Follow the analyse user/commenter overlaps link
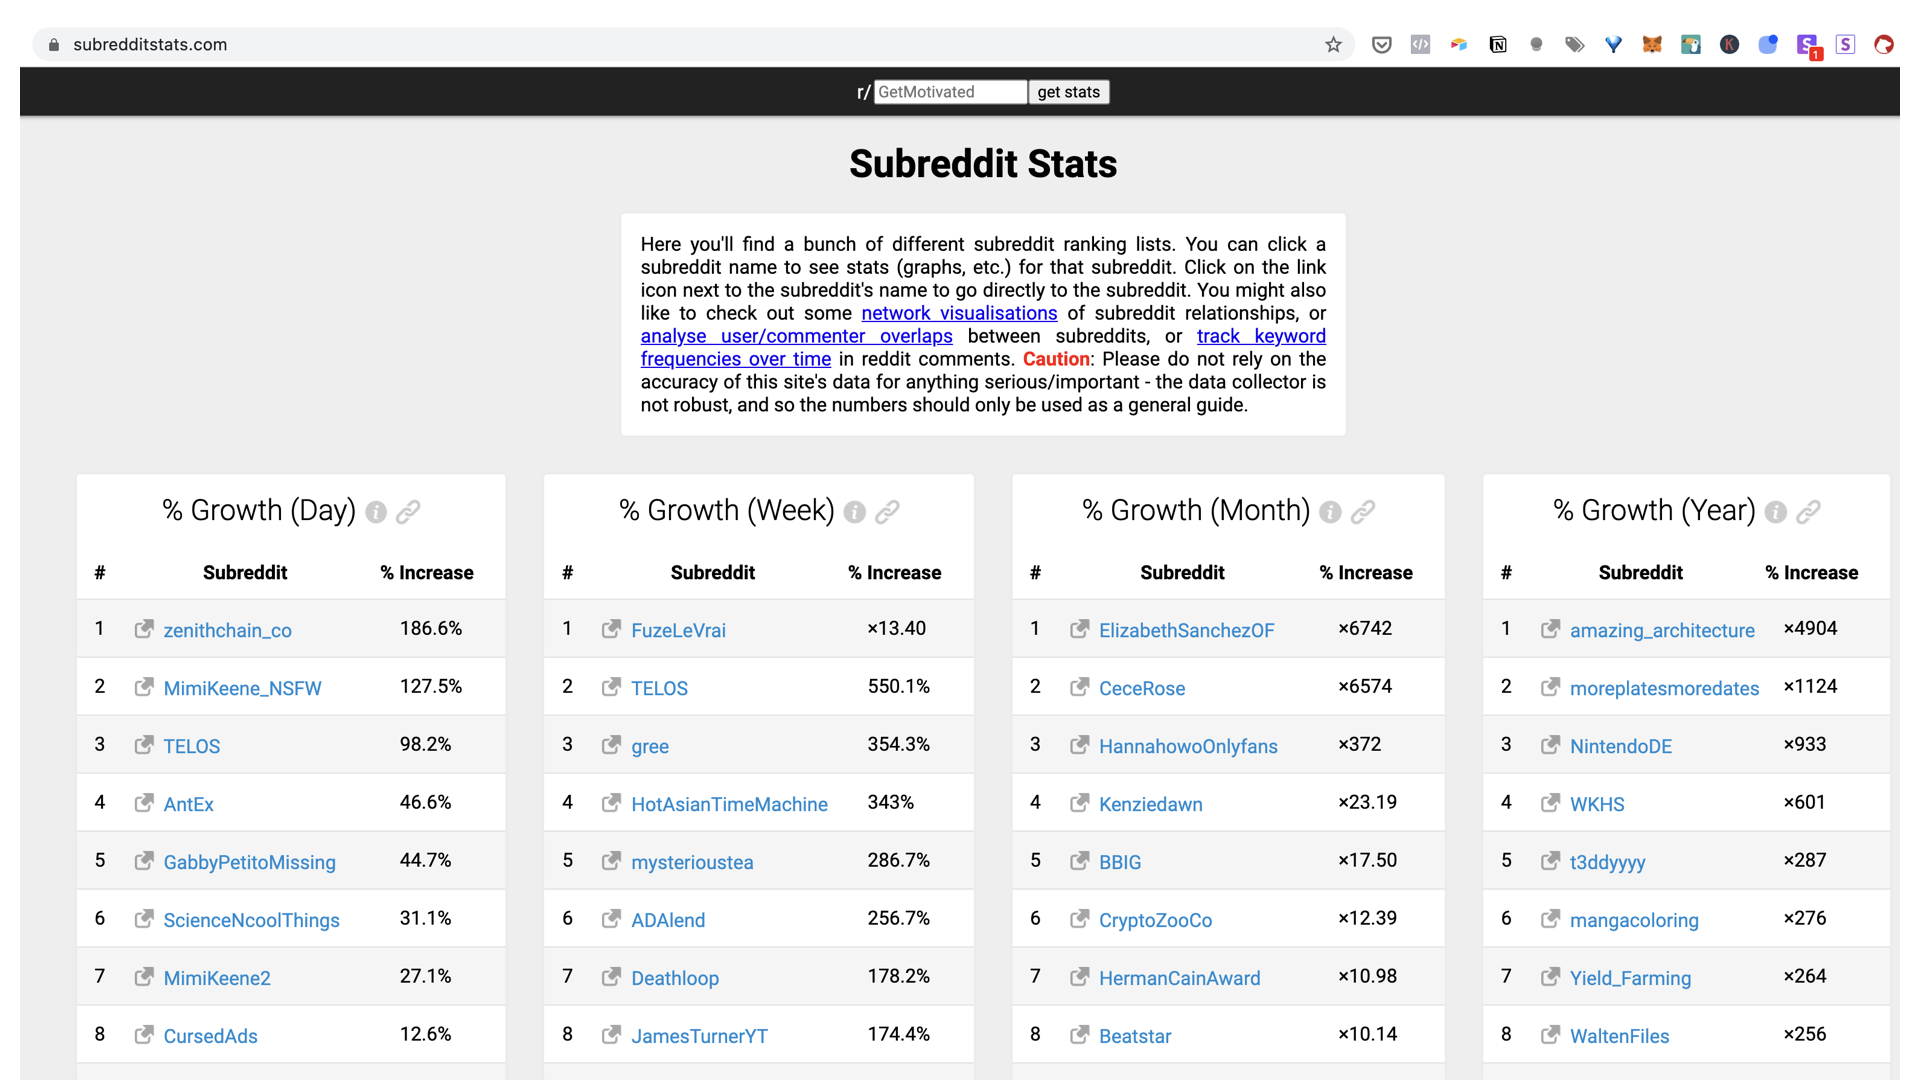 pyautogui.click(x=796, y=336)
